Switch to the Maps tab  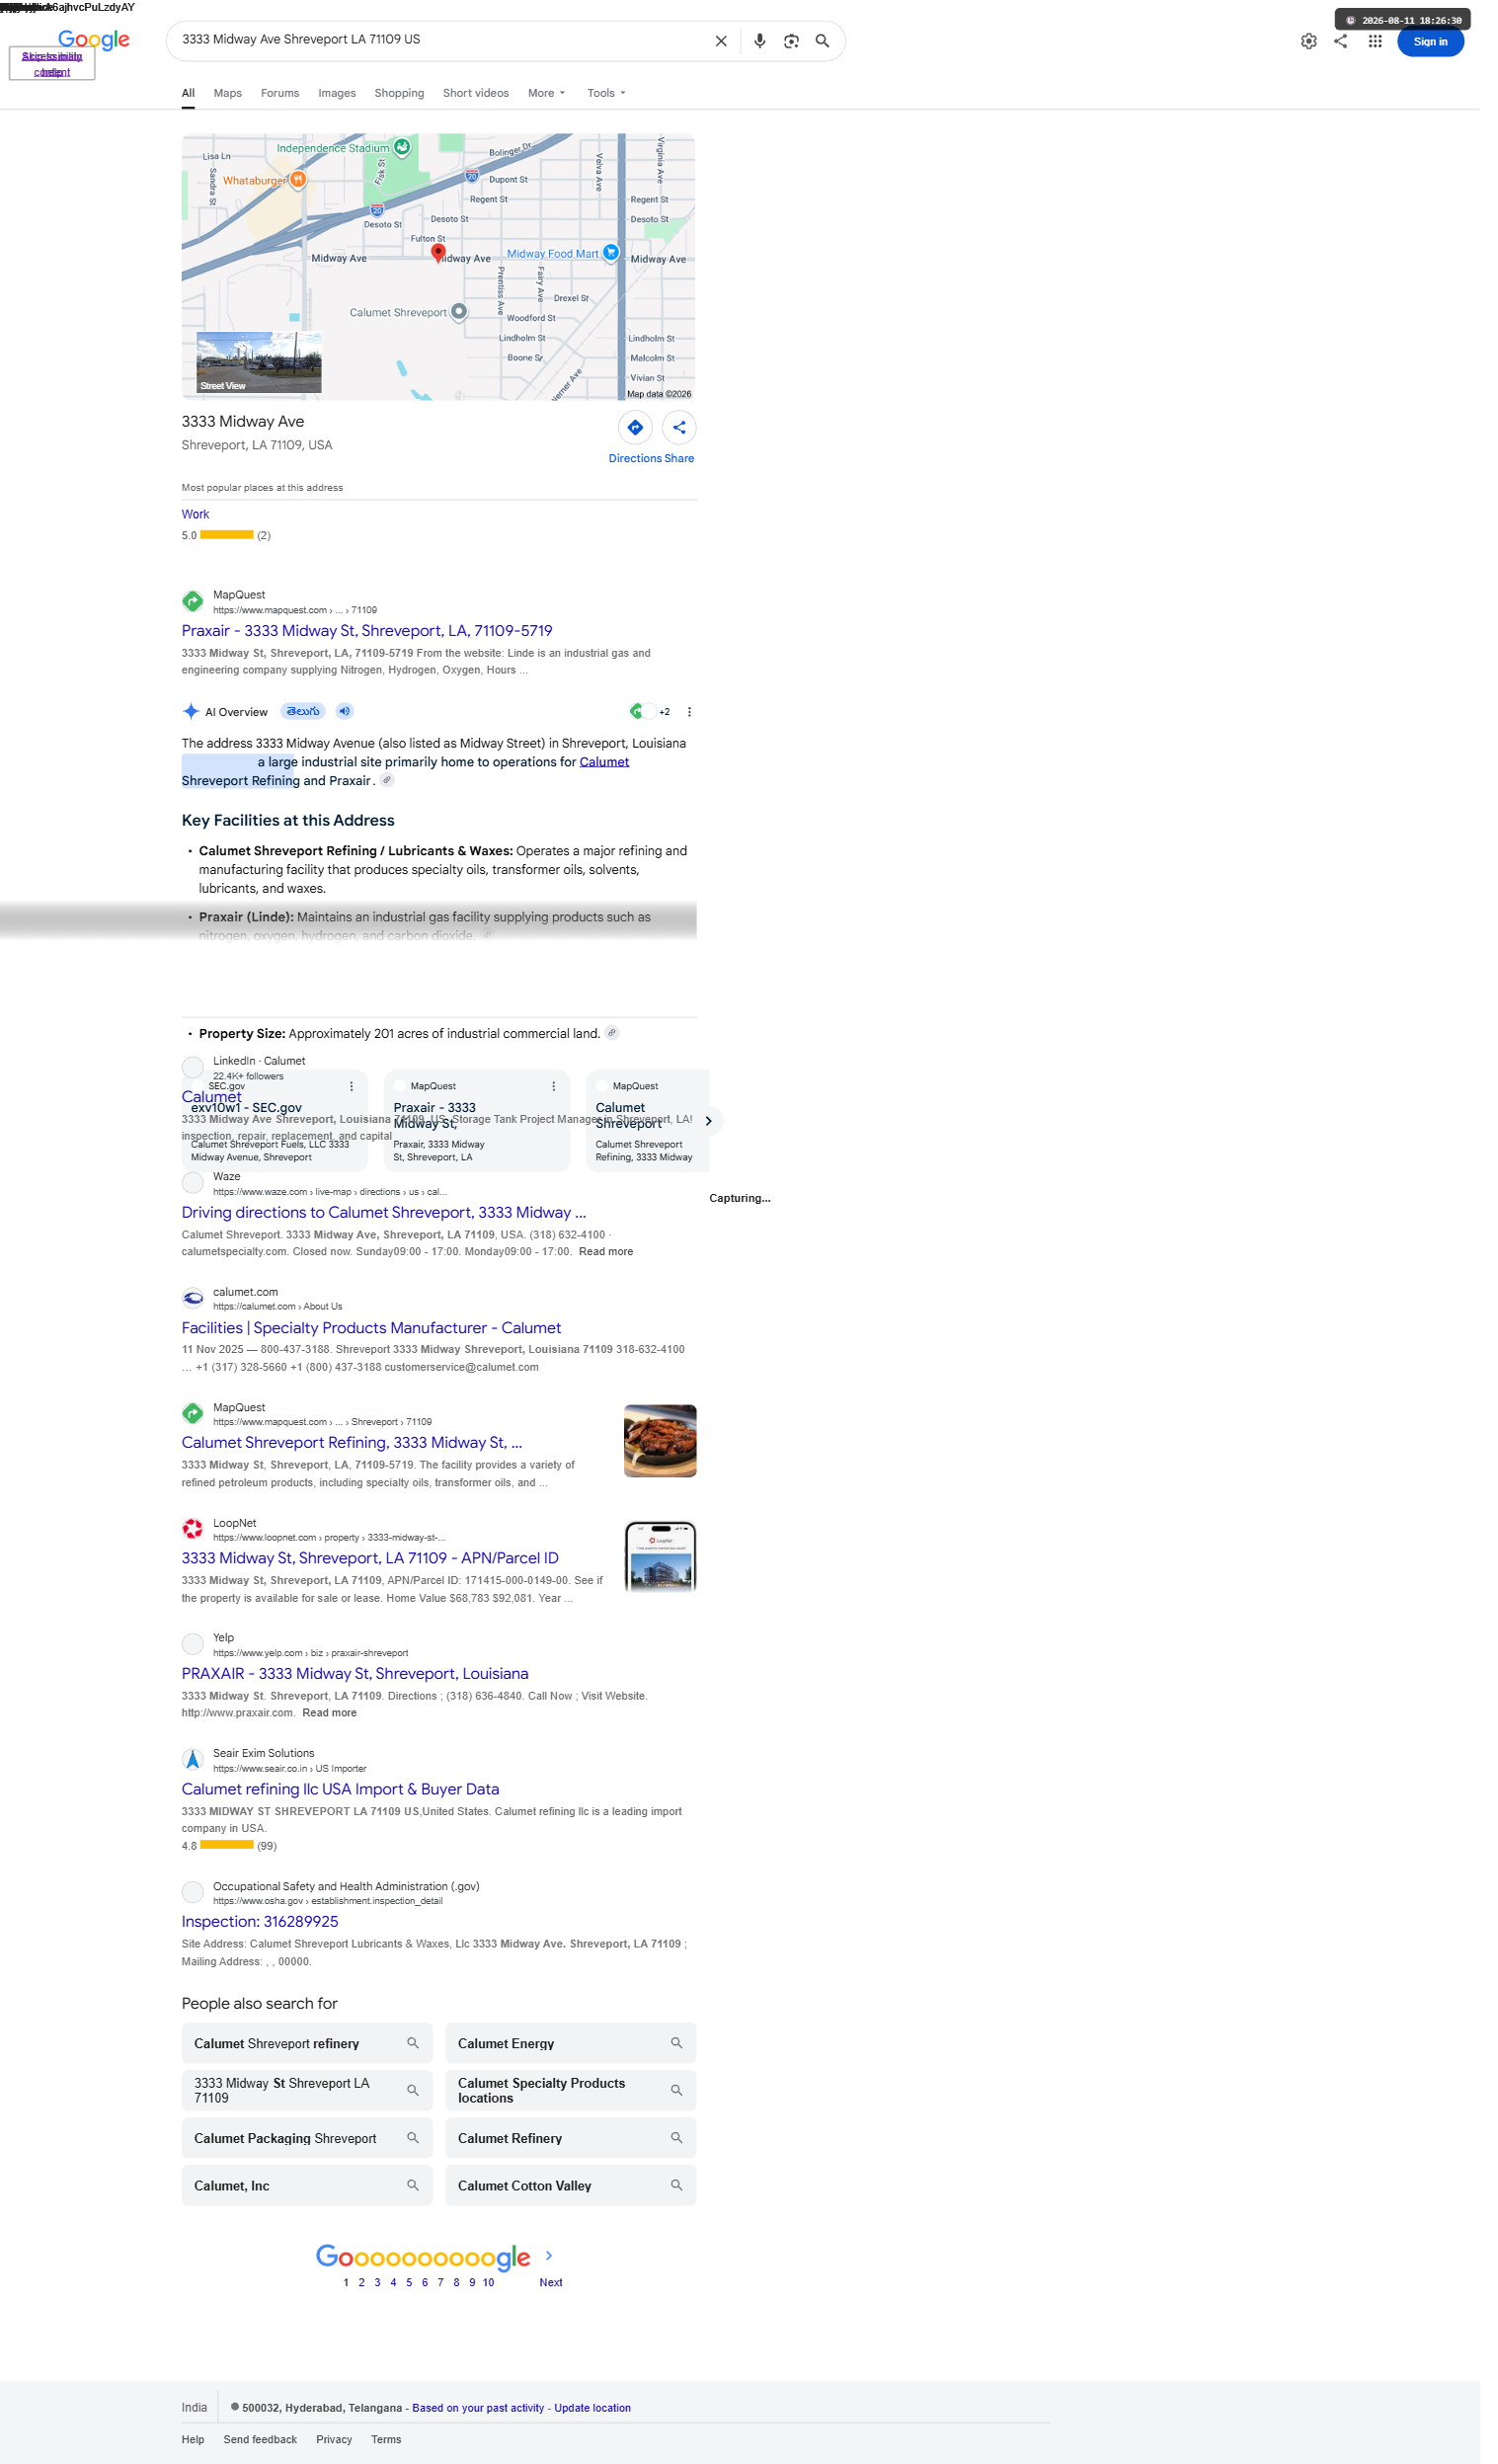[x=228, y=93]
